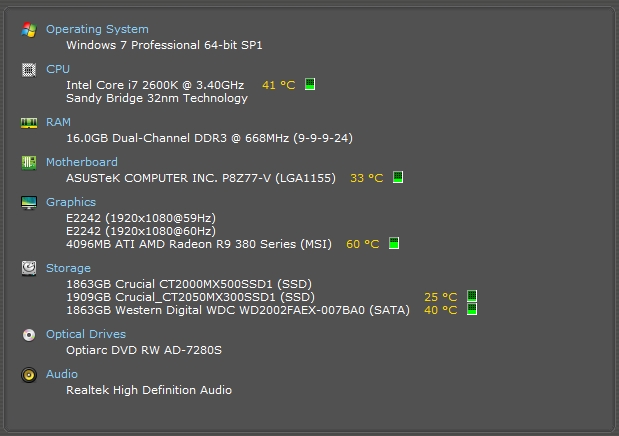Open the RAM section heading link
Viewport: 619px width, 436px height.
[x=58, y=123]
